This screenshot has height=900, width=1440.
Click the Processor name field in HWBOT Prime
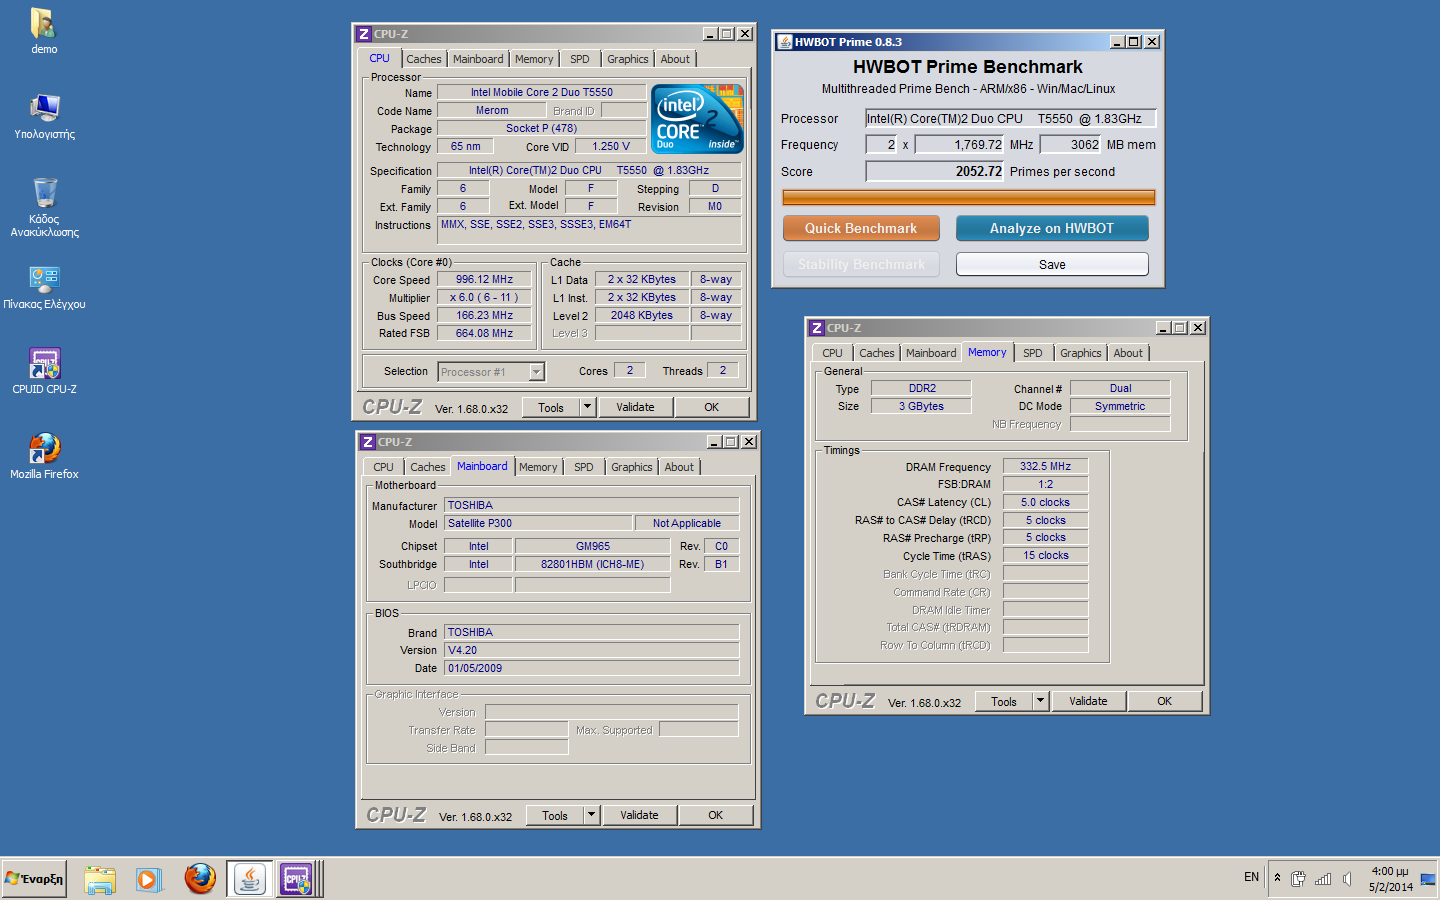[x=1010, y=118]
